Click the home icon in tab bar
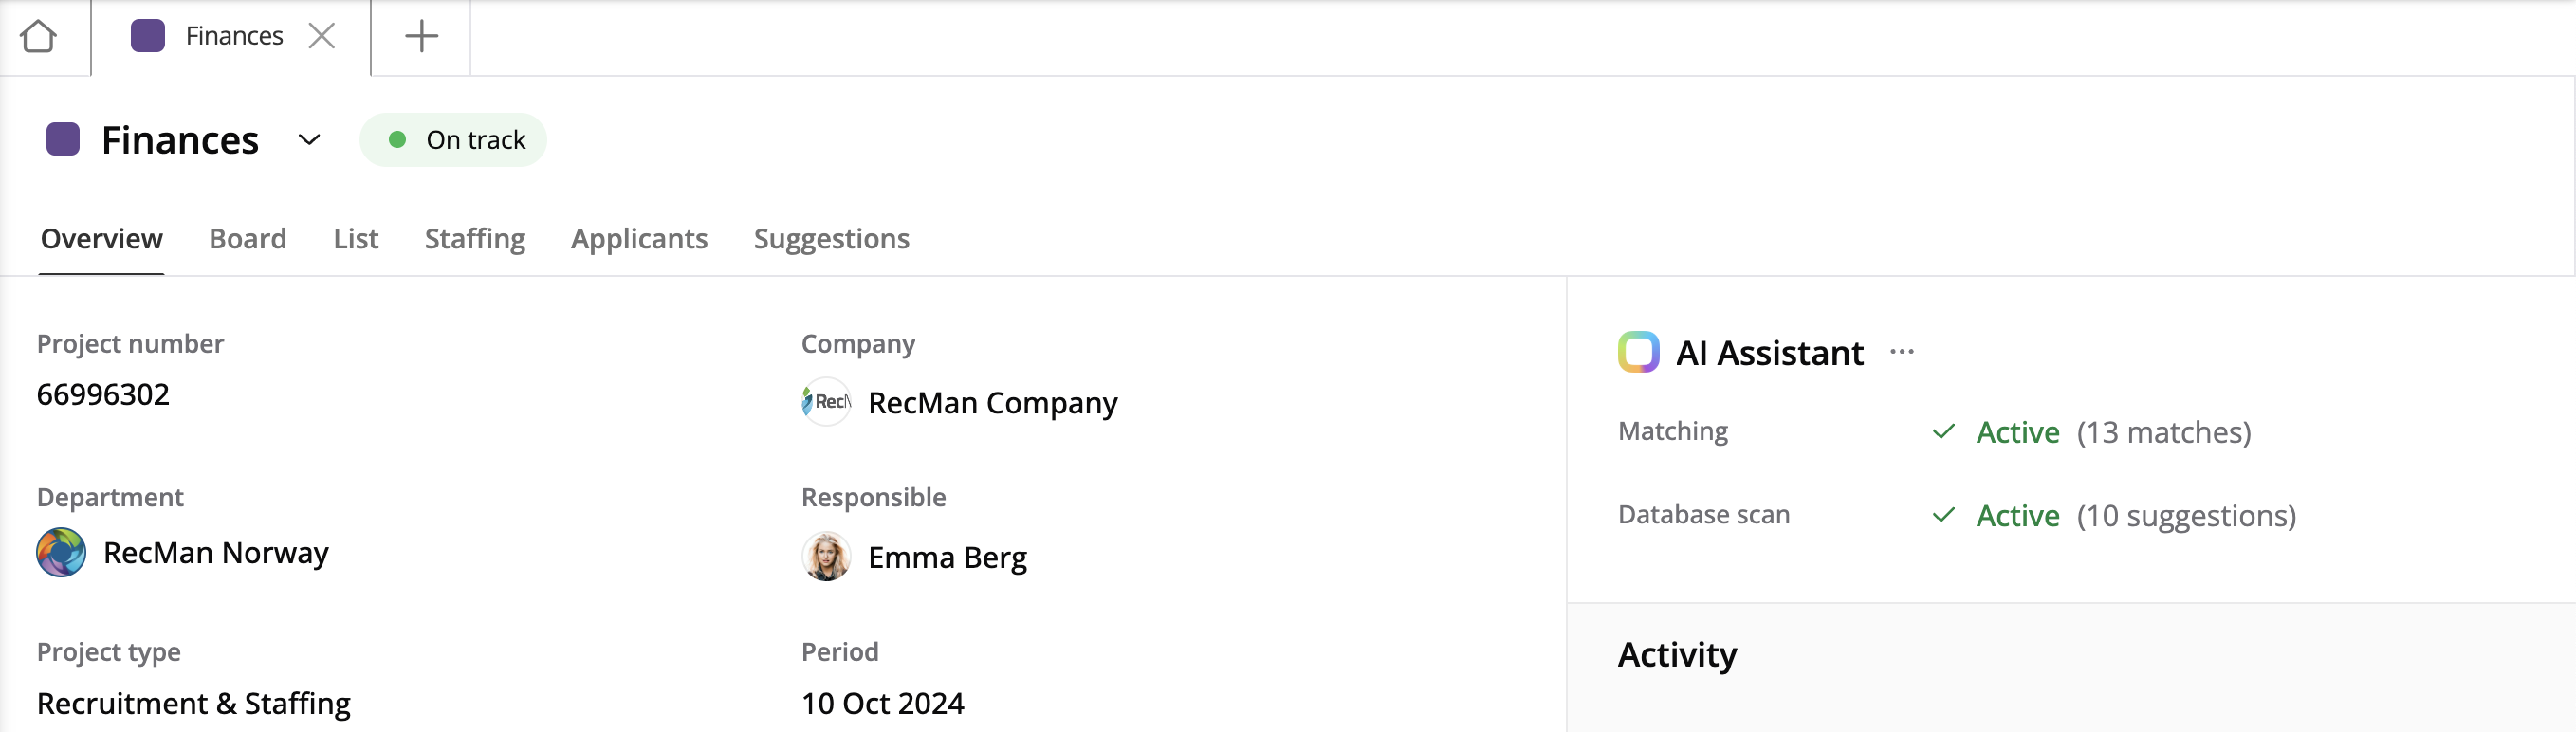 pos(39,37)
